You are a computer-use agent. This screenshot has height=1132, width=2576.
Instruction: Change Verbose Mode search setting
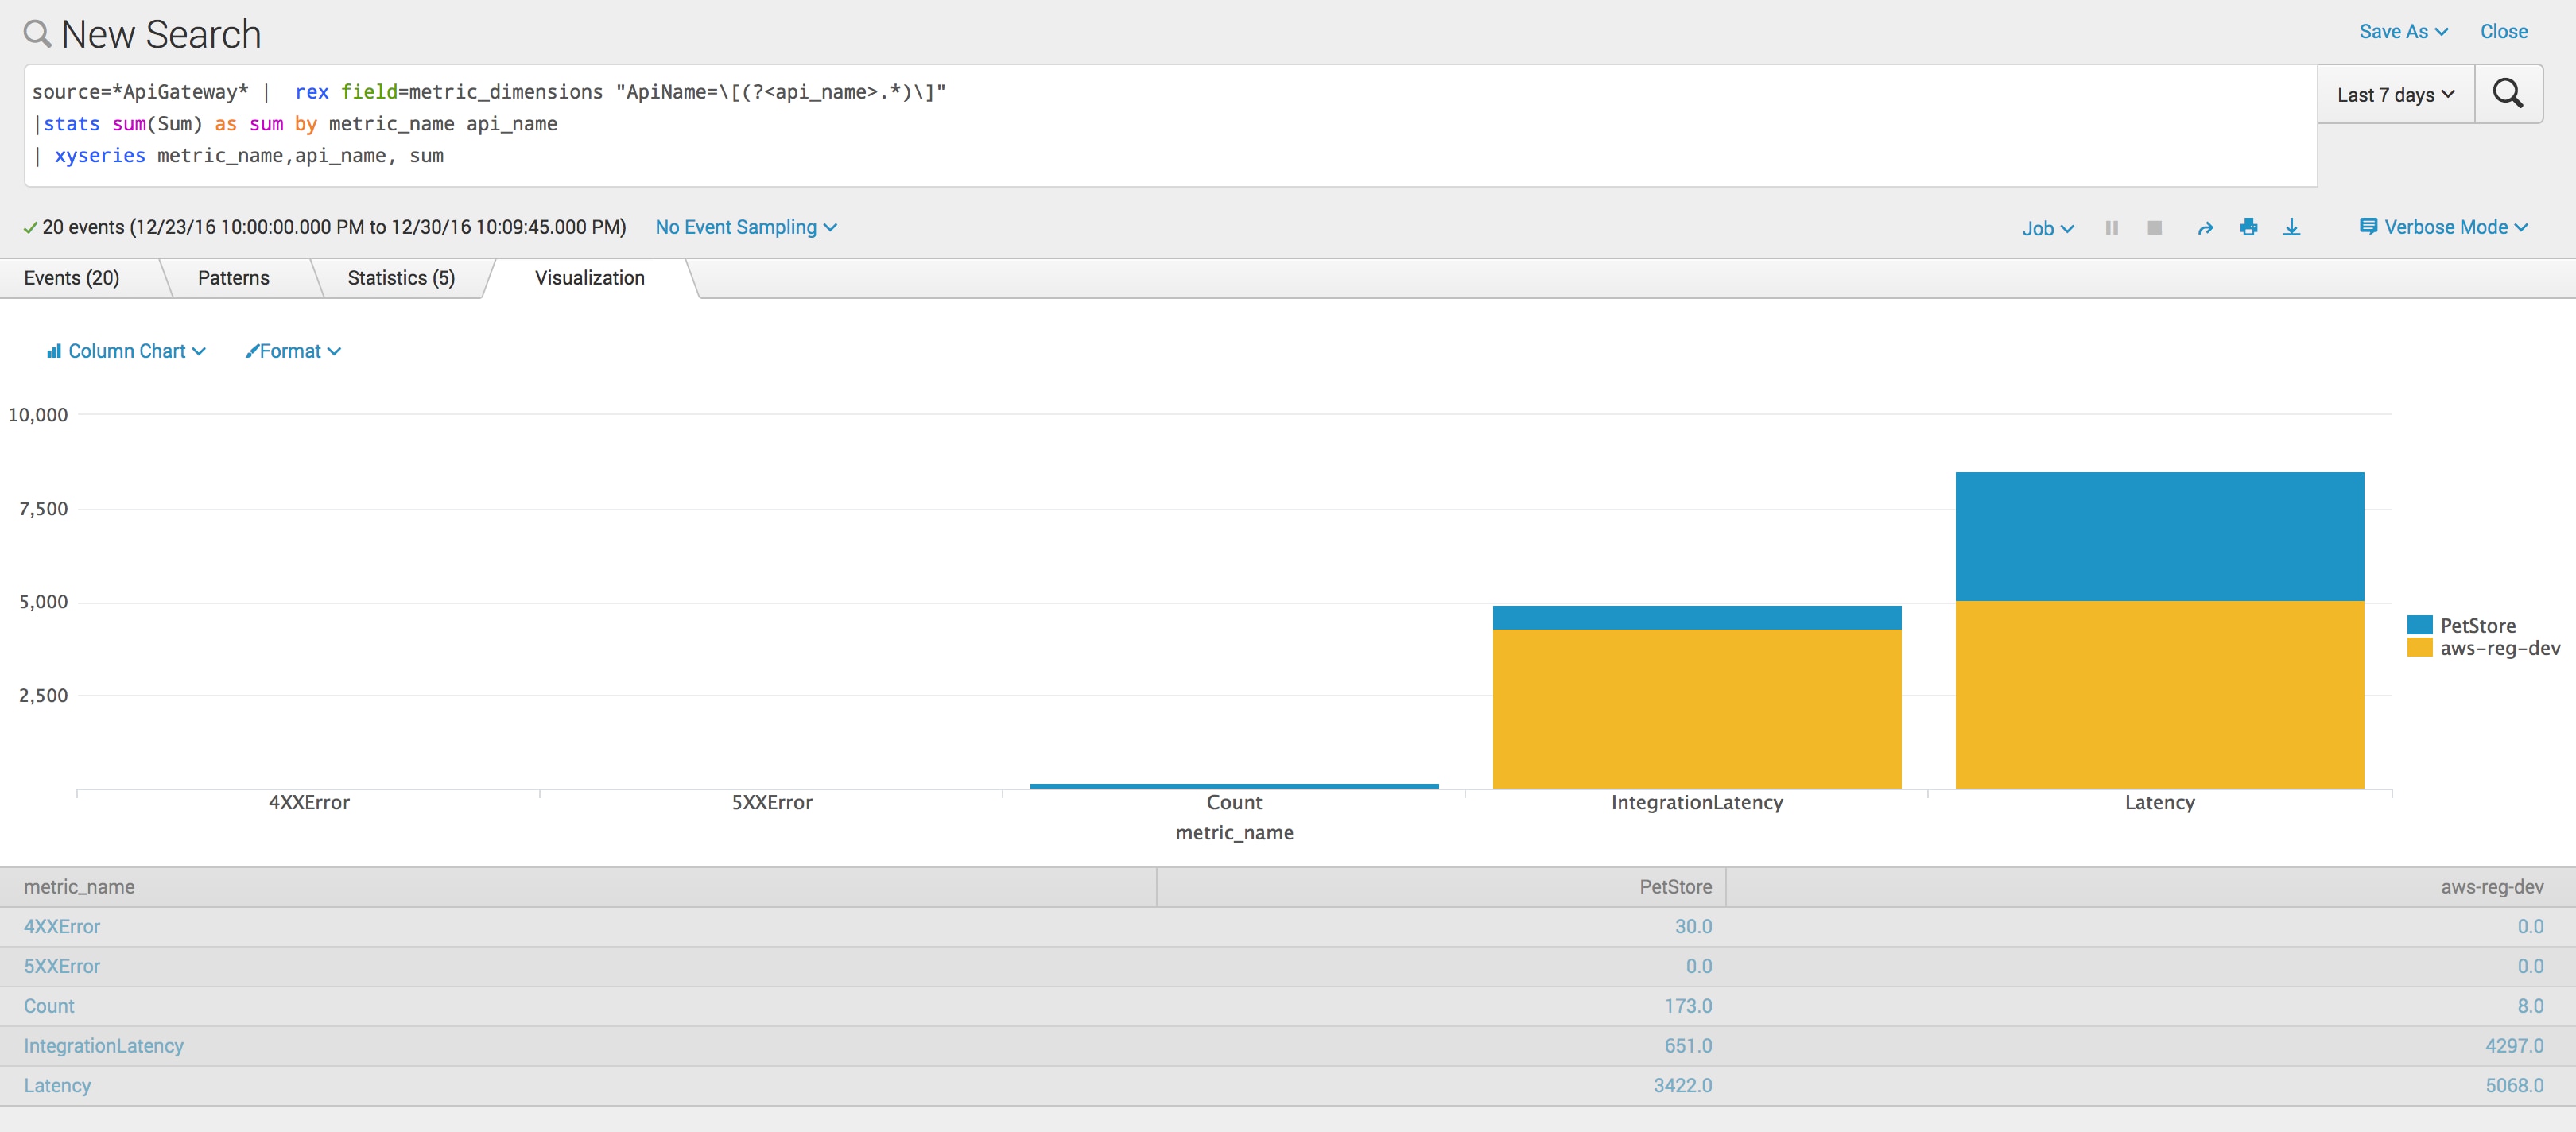(x=2443, y=227)
